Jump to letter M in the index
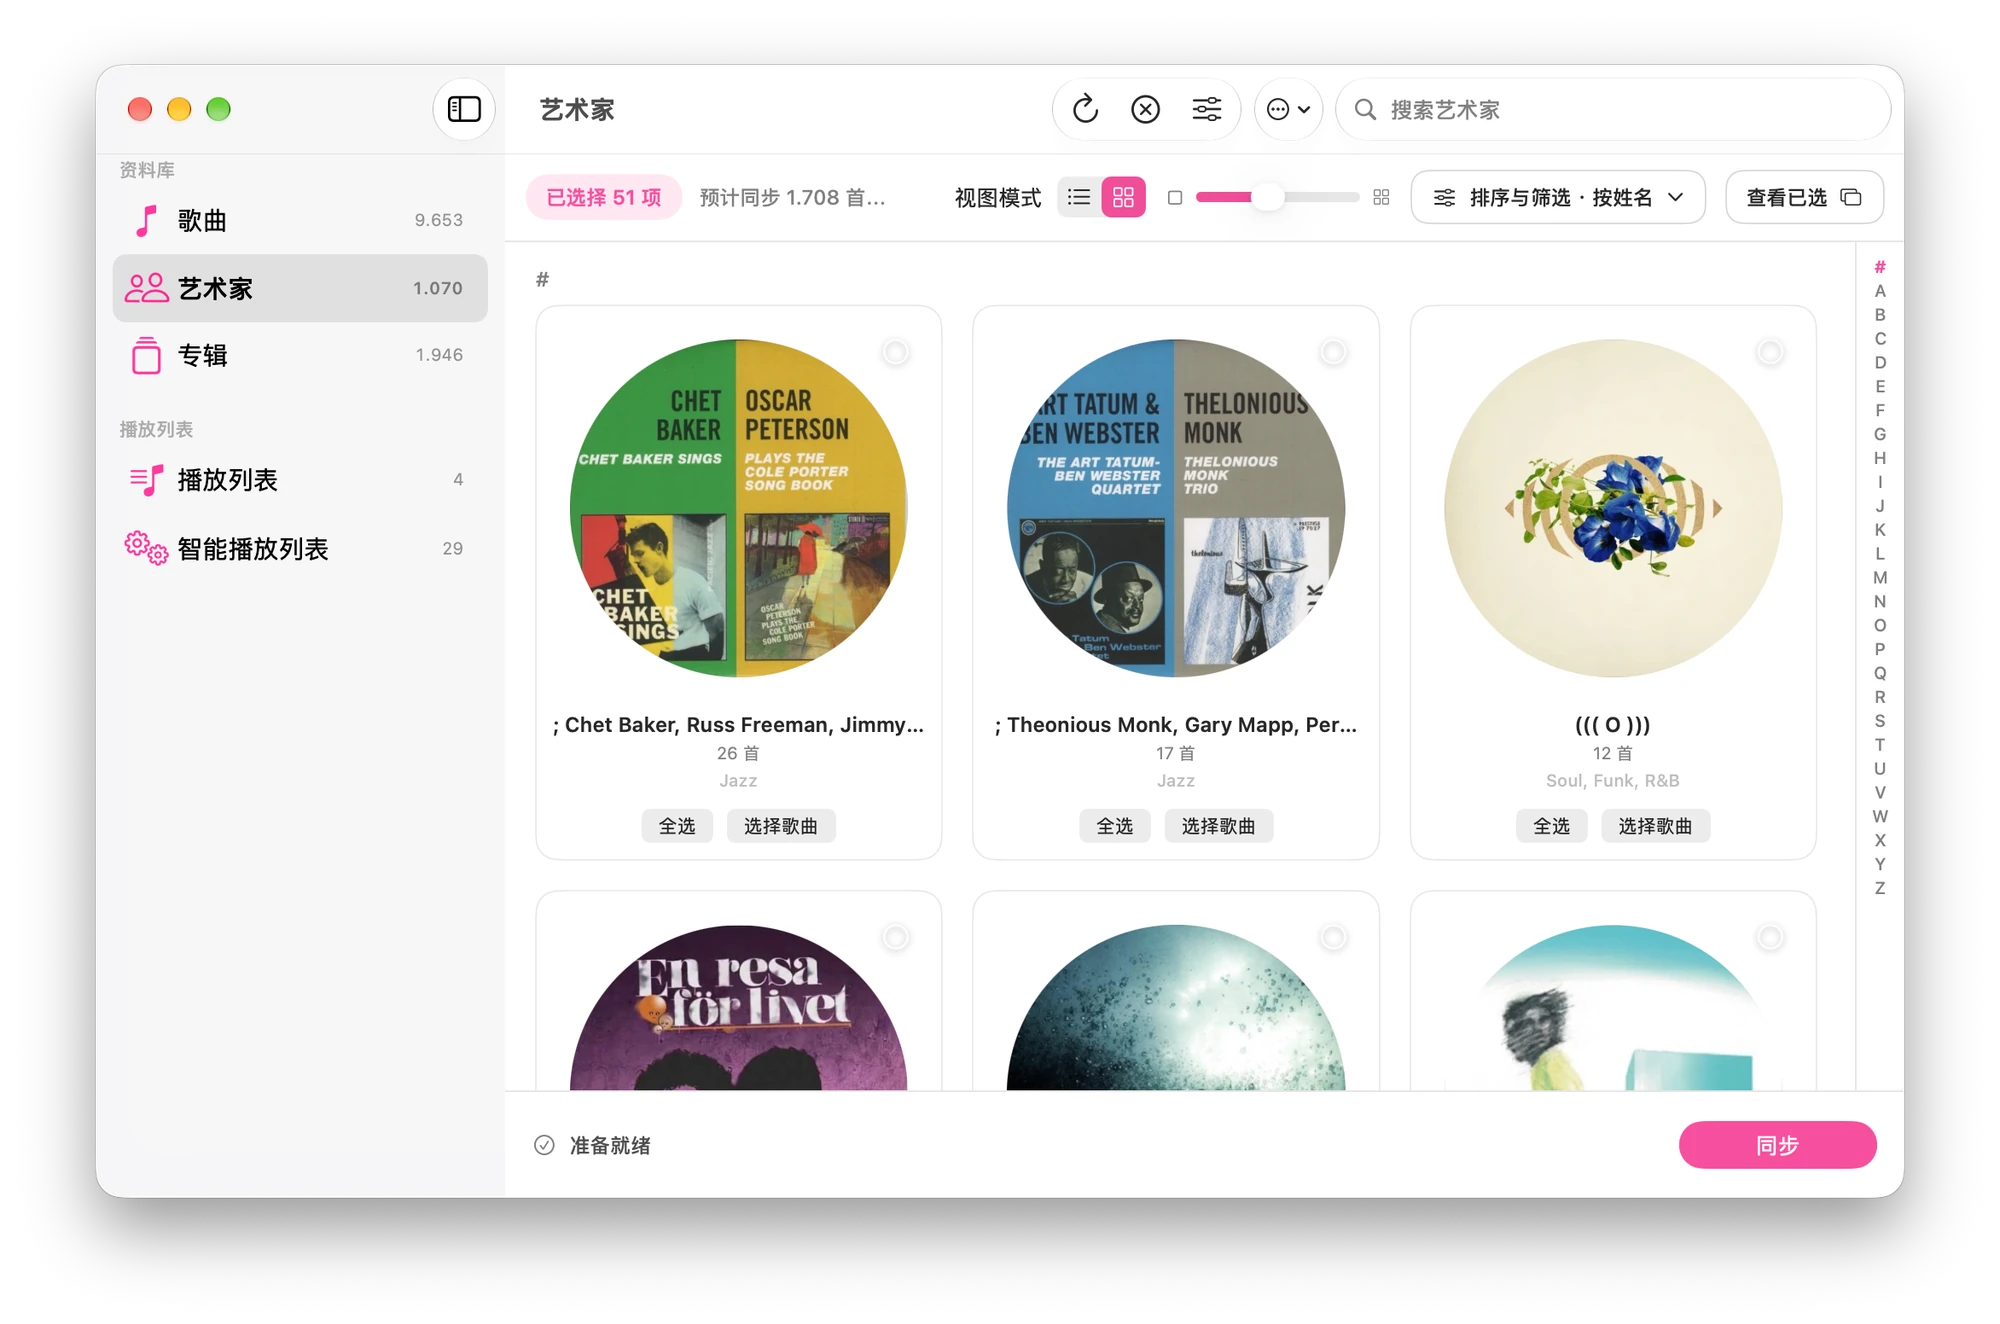Screen dimensions: 2000x1324 coord(1880,578)
